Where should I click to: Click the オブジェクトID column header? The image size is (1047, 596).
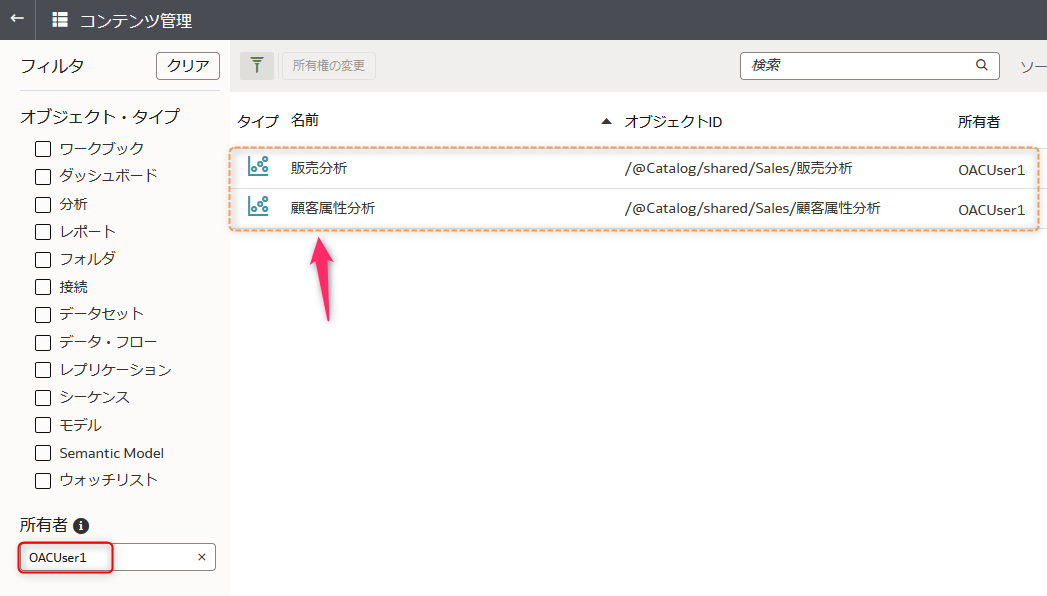[673, 121]
